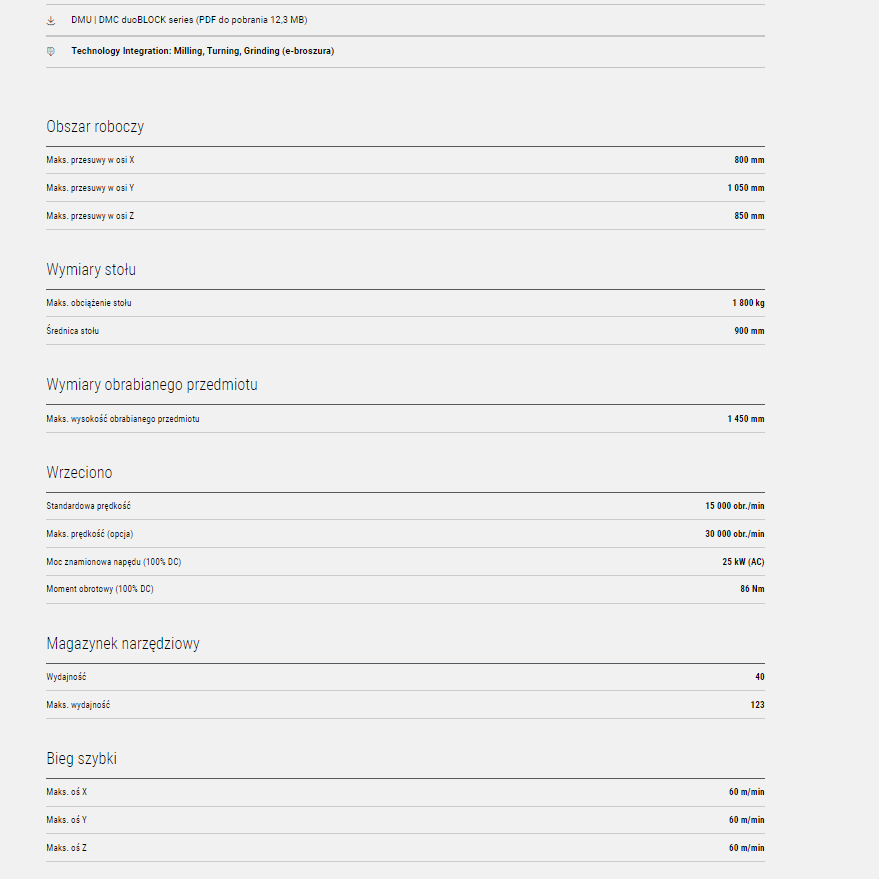Click the 1 800 kg table load value

748,303
